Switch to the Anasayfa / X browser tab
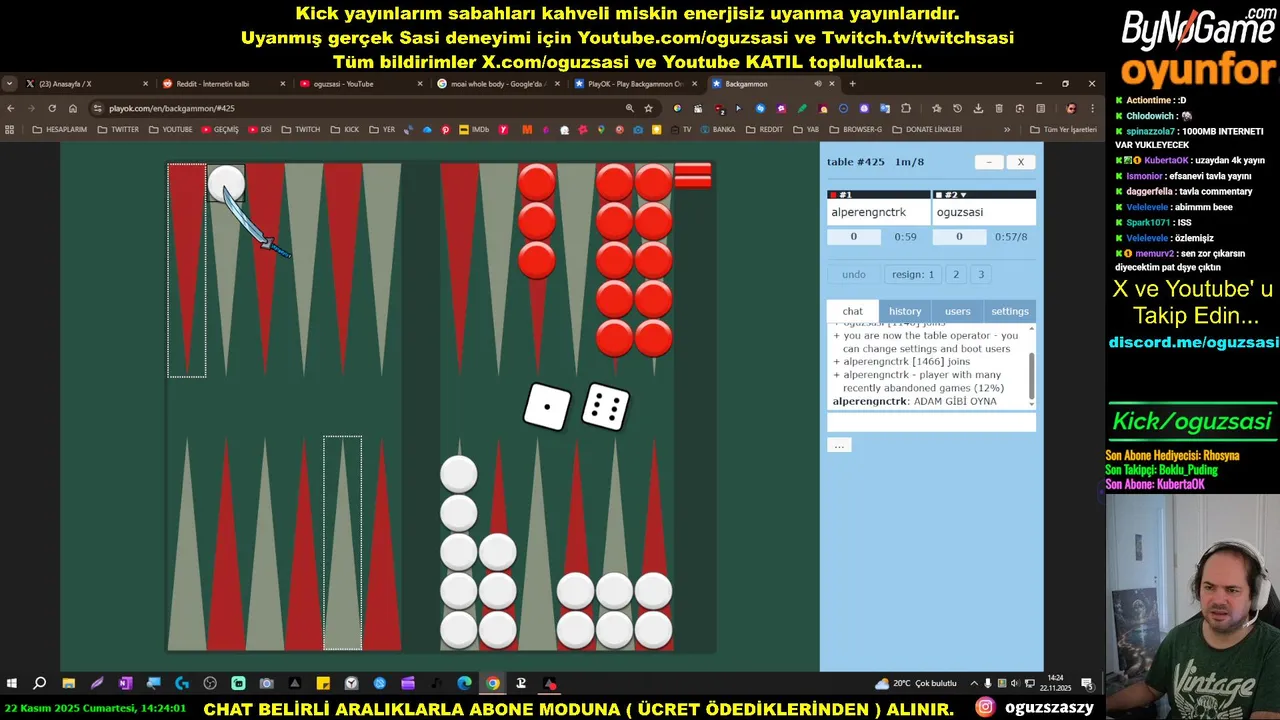 point(87,84)
